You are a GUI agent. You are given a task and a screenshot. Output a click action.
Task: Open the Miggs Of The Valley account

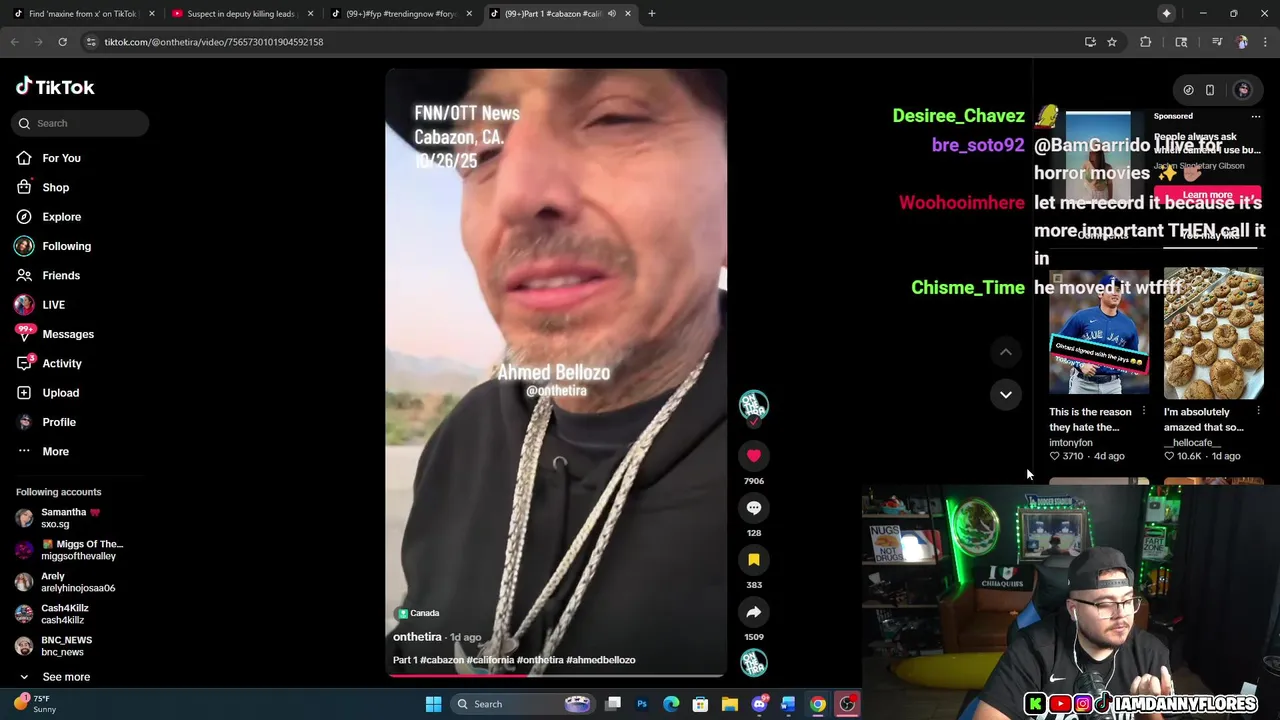pyautogui.click(x=70, y=550)
